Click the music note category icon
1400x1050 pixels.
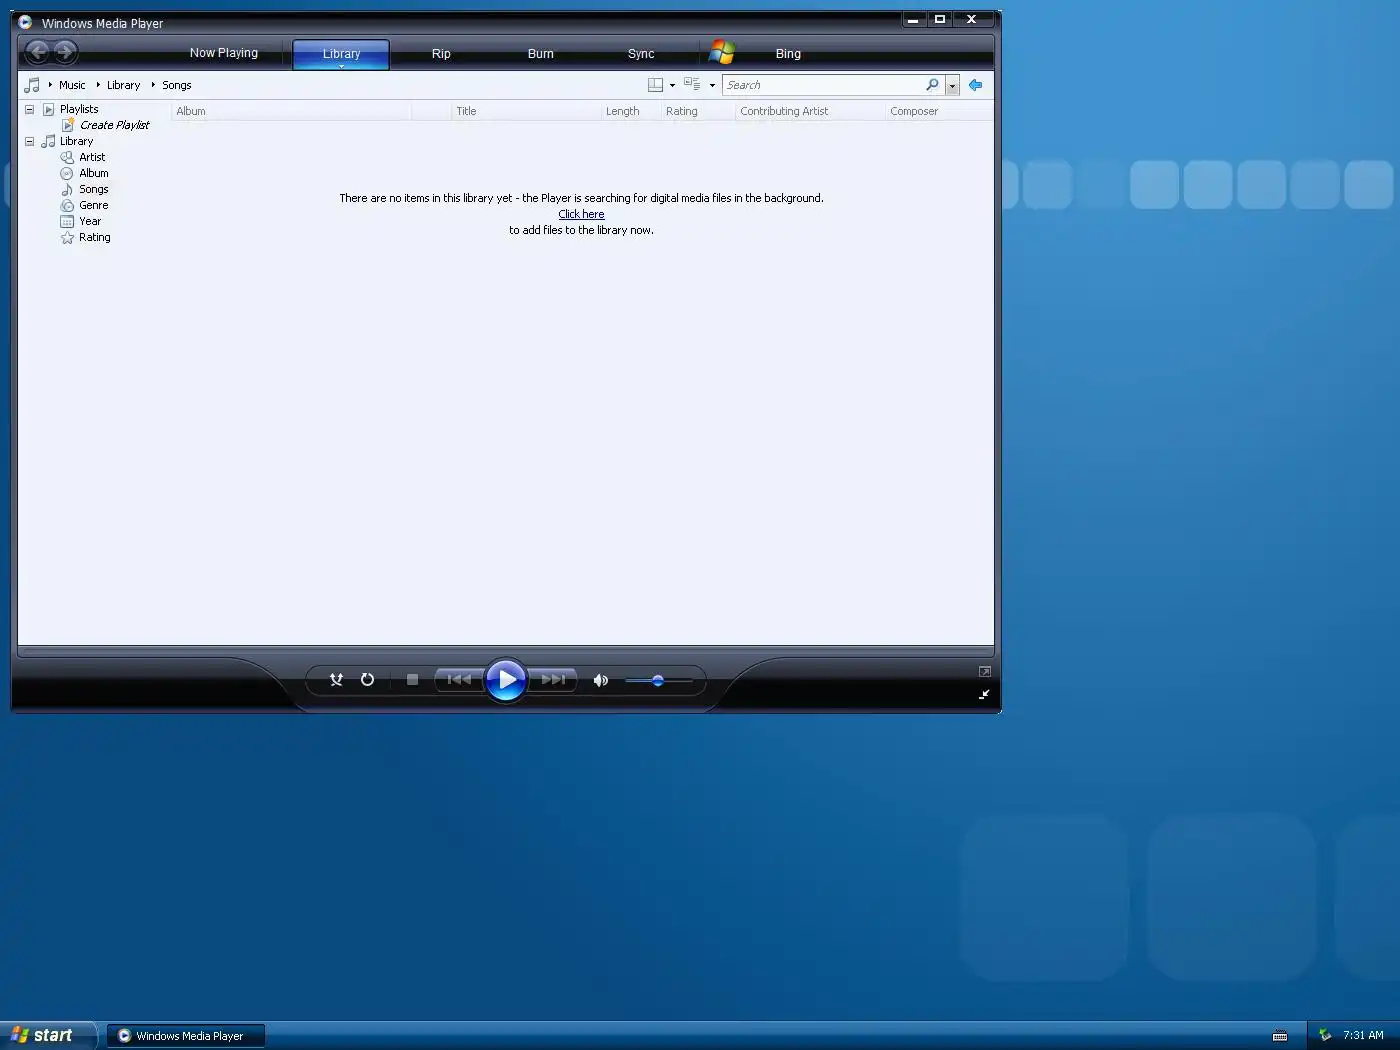pyautogui.click(x=32, y=85)
